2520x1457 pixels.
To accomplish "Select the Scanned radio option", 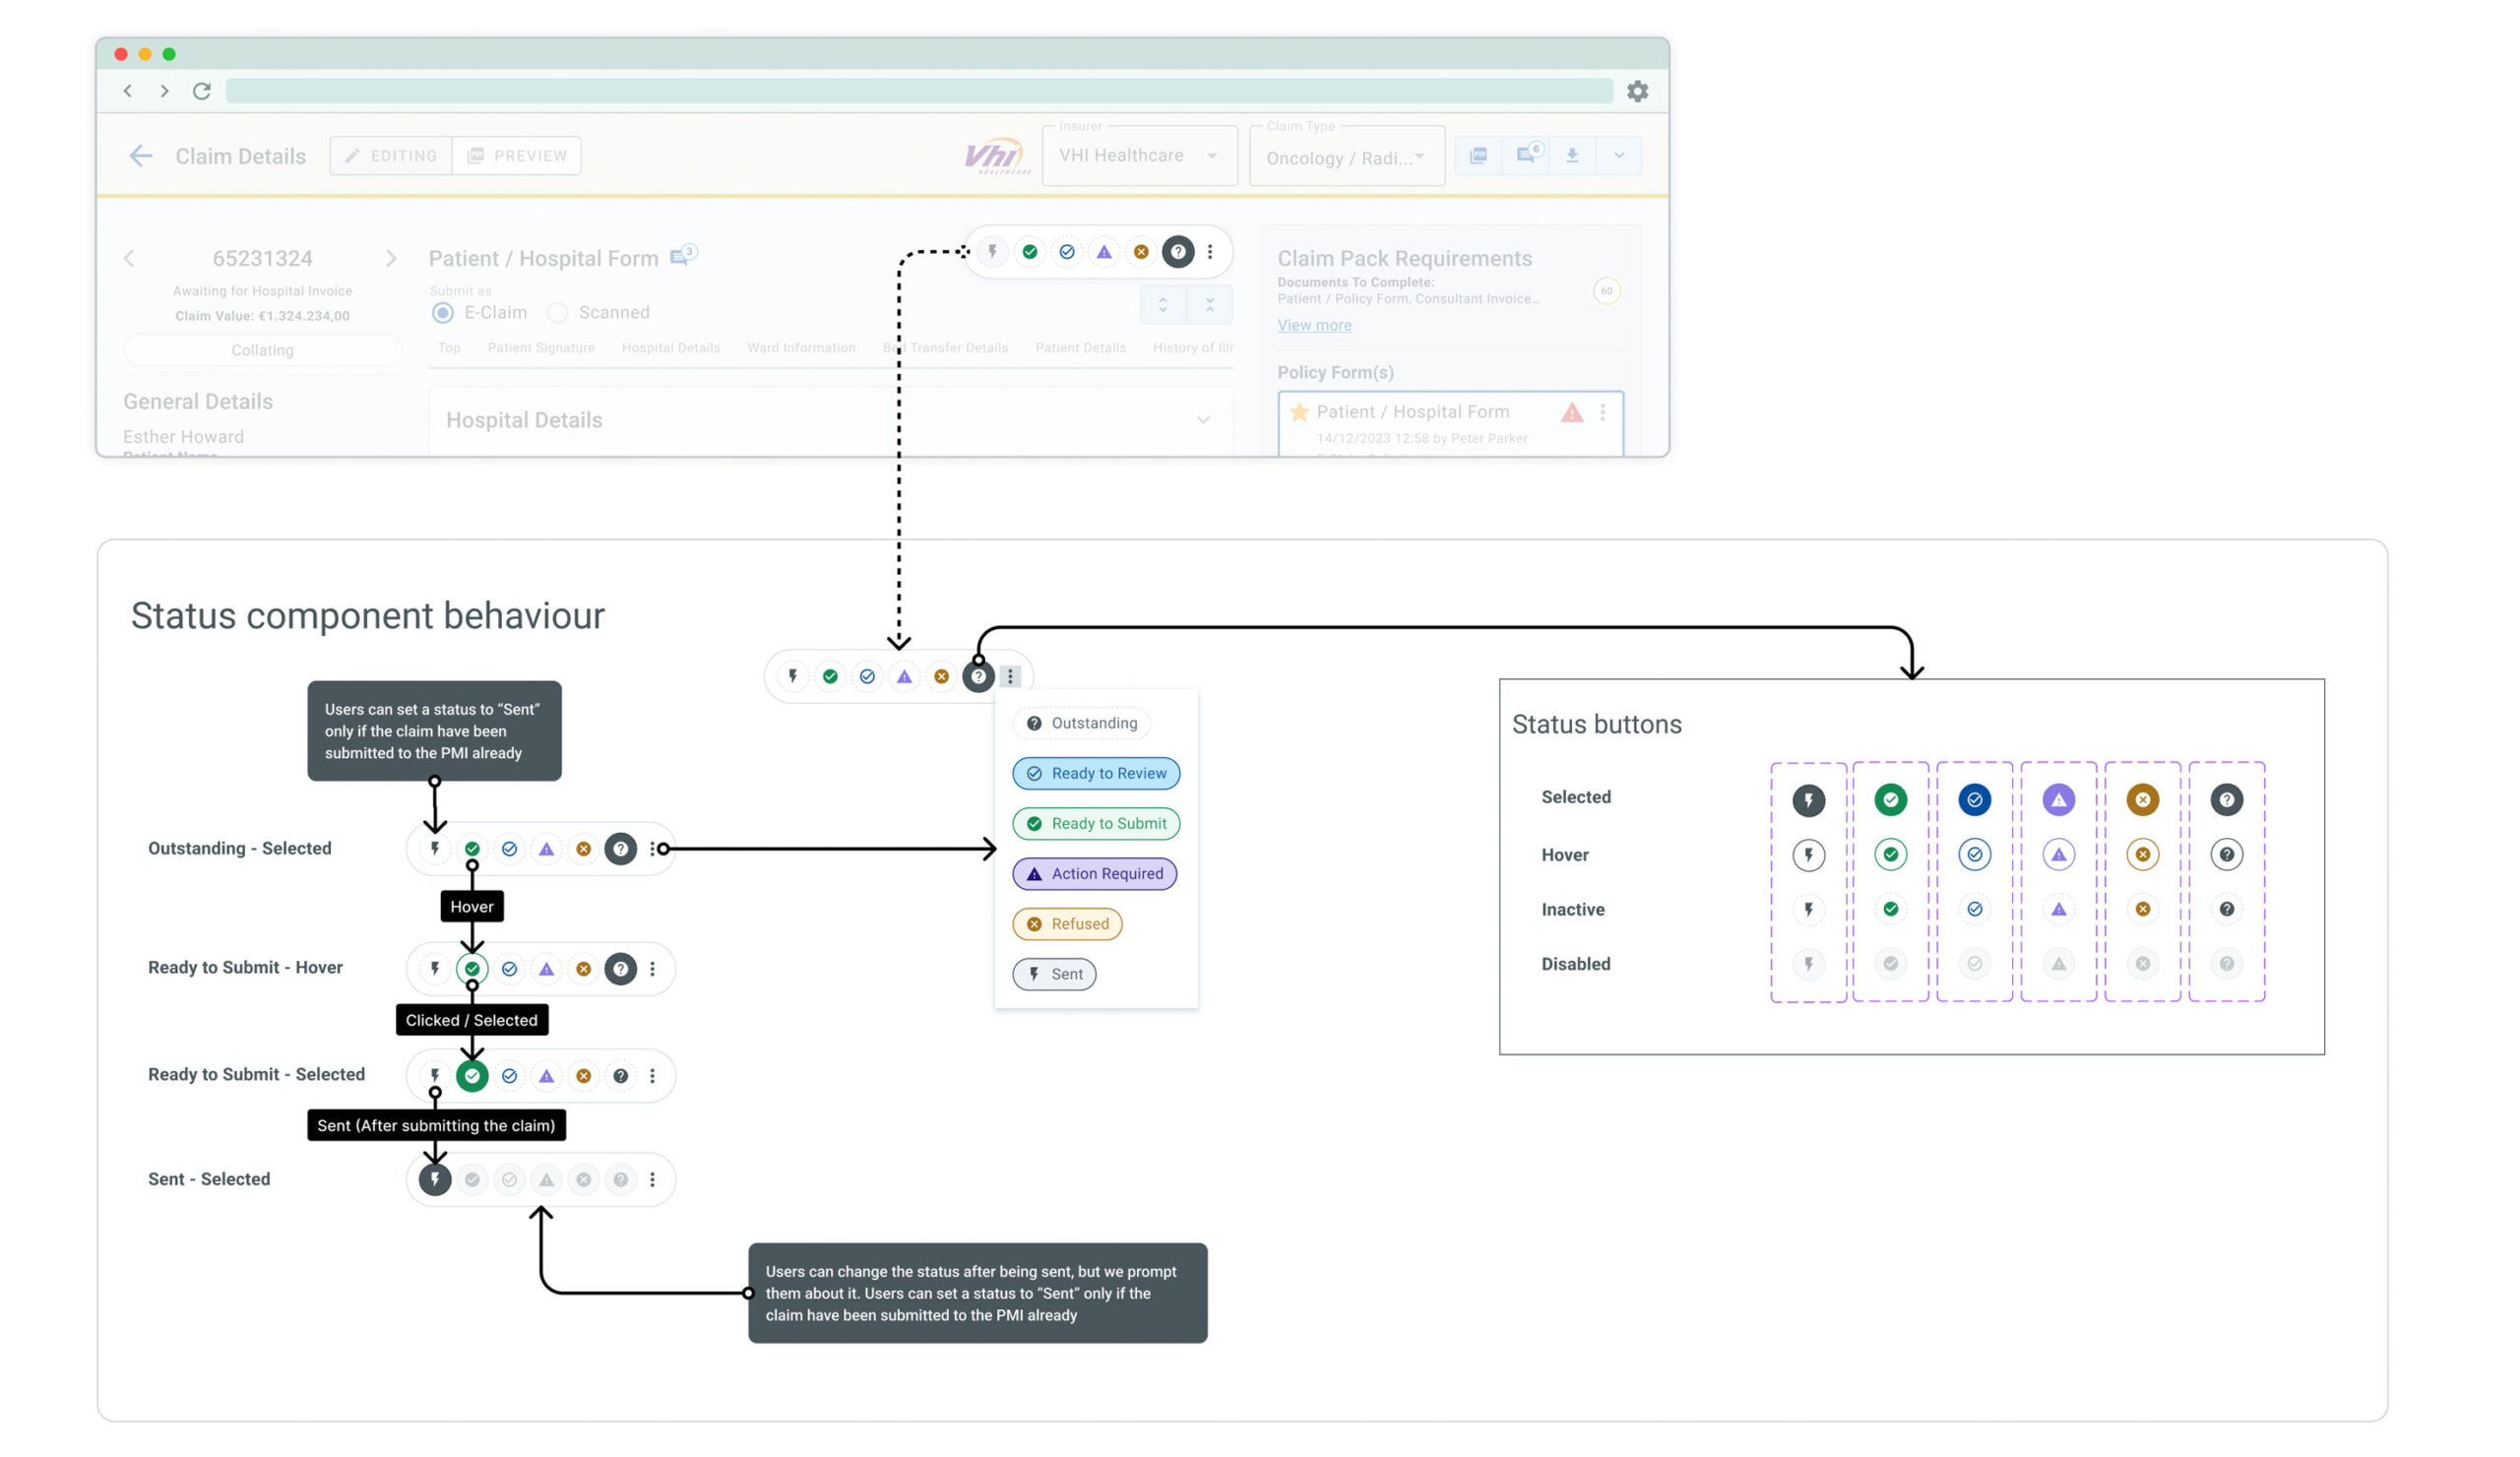I will [x=558, y=313].
